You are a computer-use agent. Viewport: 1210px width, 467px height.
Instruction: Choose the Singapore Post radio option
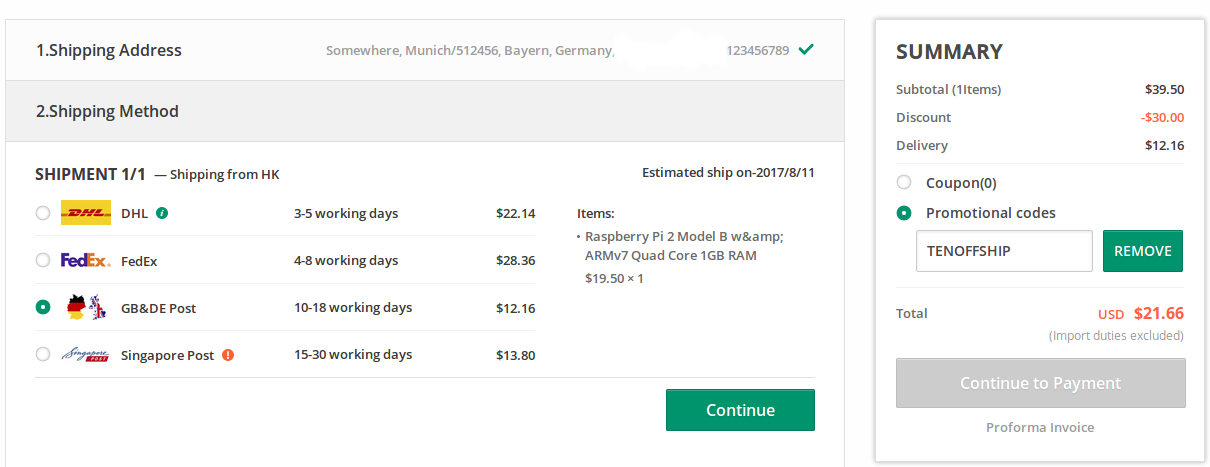point(42,354)
